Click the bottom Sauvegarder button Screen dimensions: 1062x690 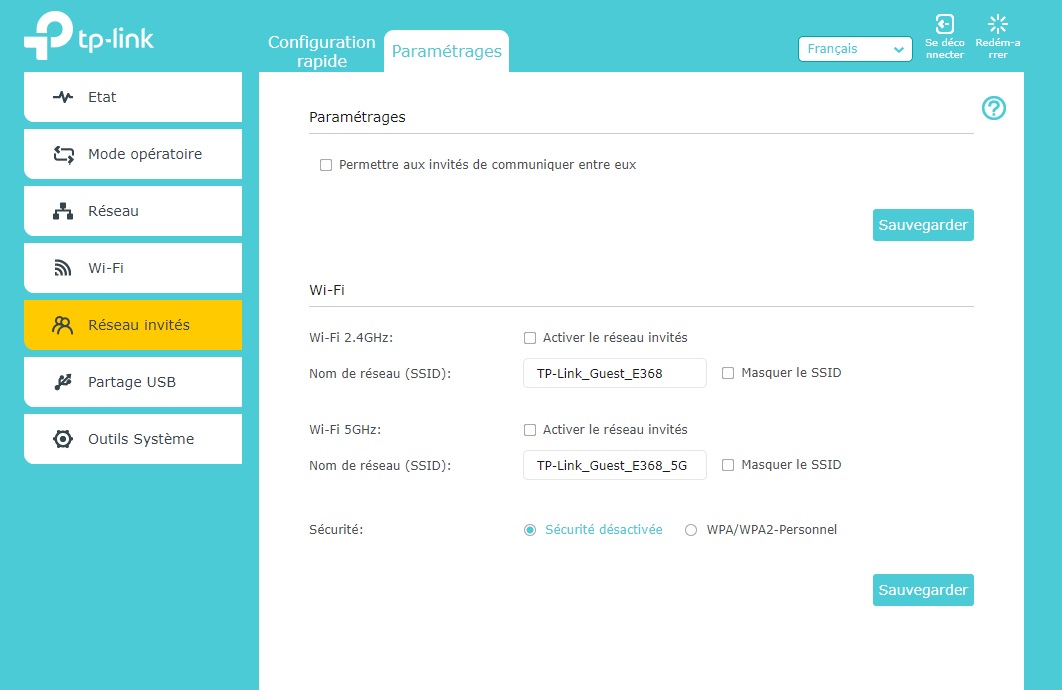pyautogui.click(x=922, y=590)
